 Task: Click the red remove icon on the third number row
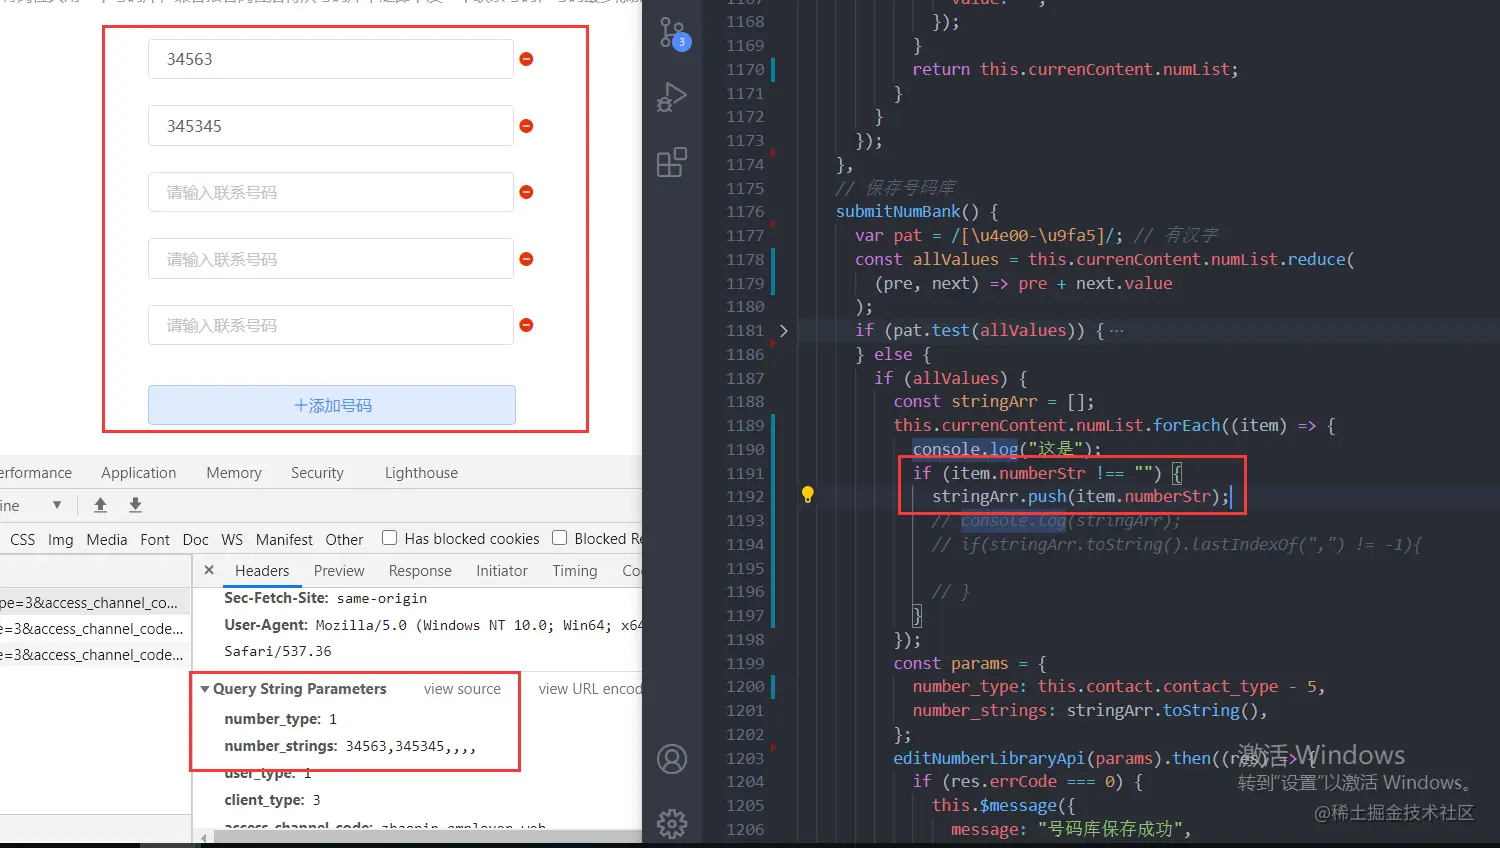526,192
